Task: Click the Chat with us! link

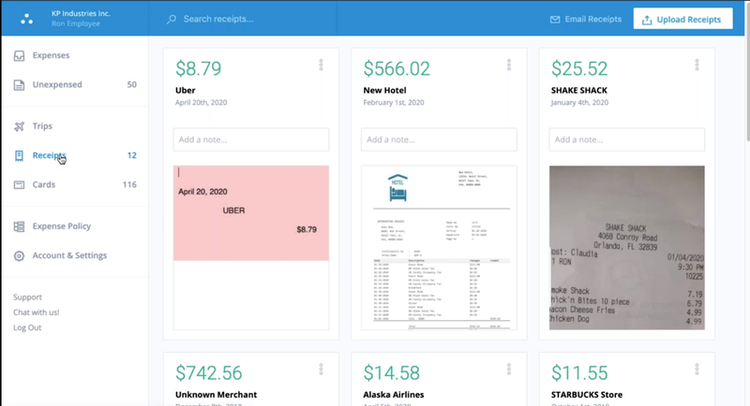Action: [x=36, y=312]
